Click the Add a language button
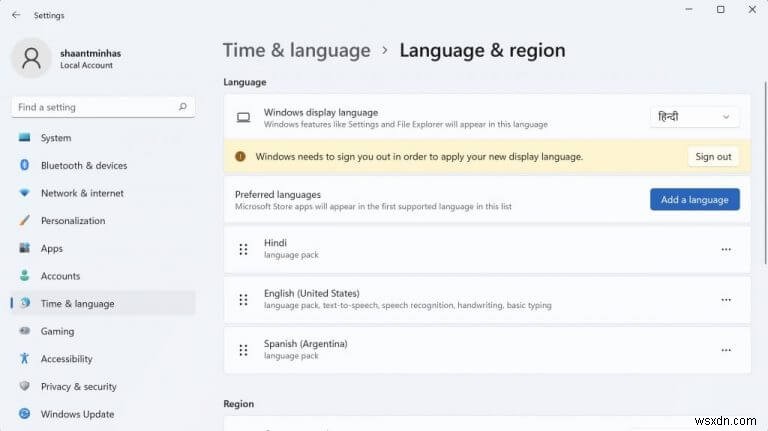 click(x=694, y=199)
